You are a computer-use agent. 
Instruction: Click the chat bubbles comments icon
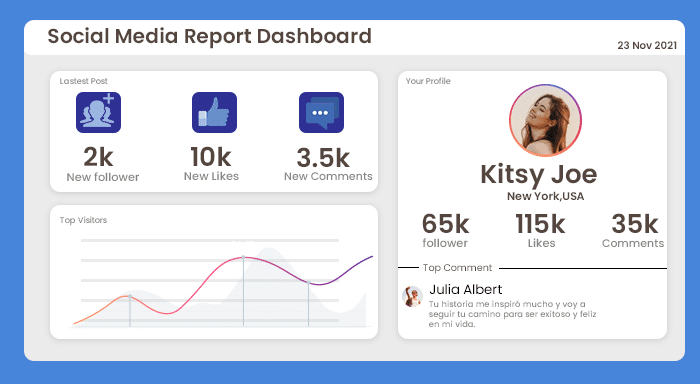(x=321, y=113)
